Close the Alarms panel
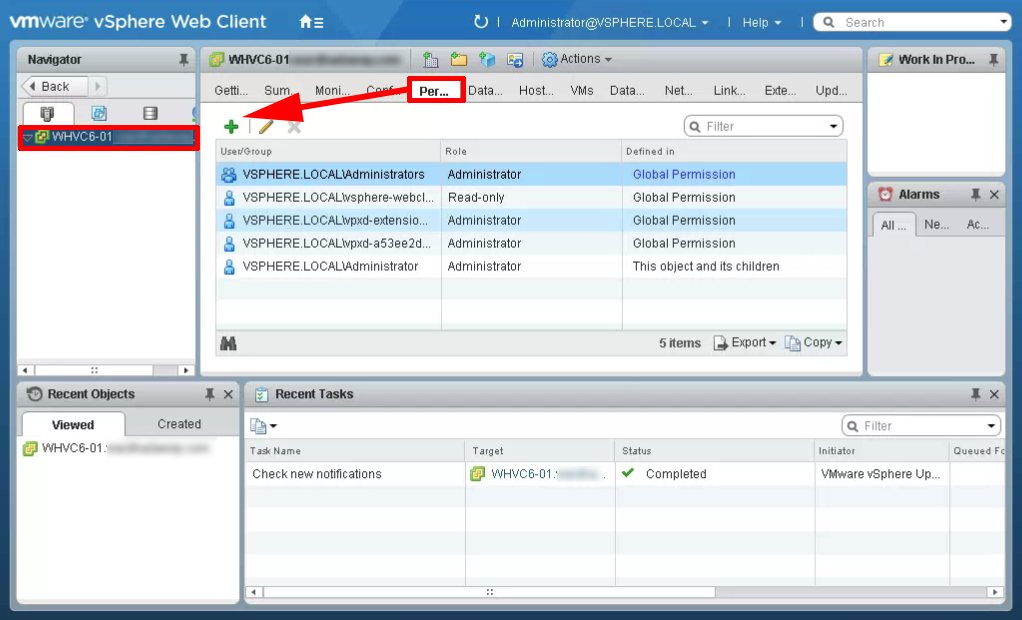Viewport: 1022px width, 620px height. tap(994, 194)
